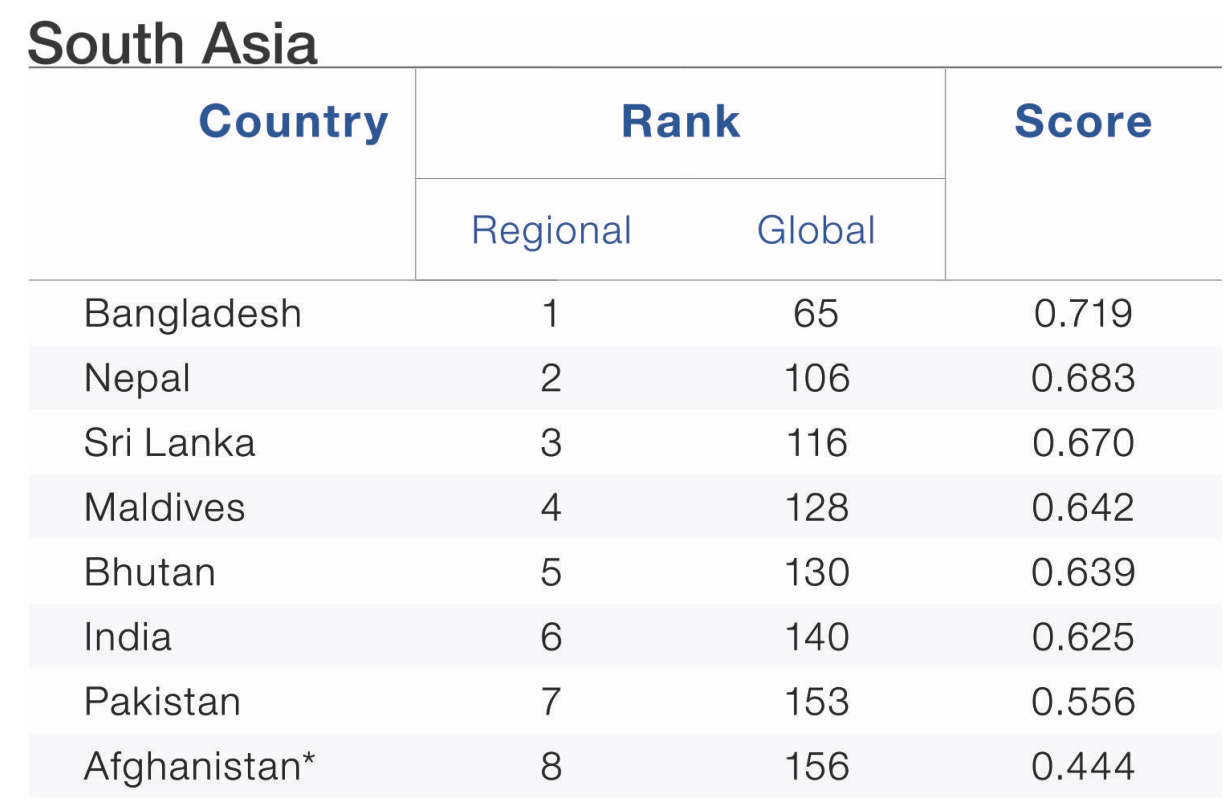Select the Rank column header

click(x=680, y=122)
